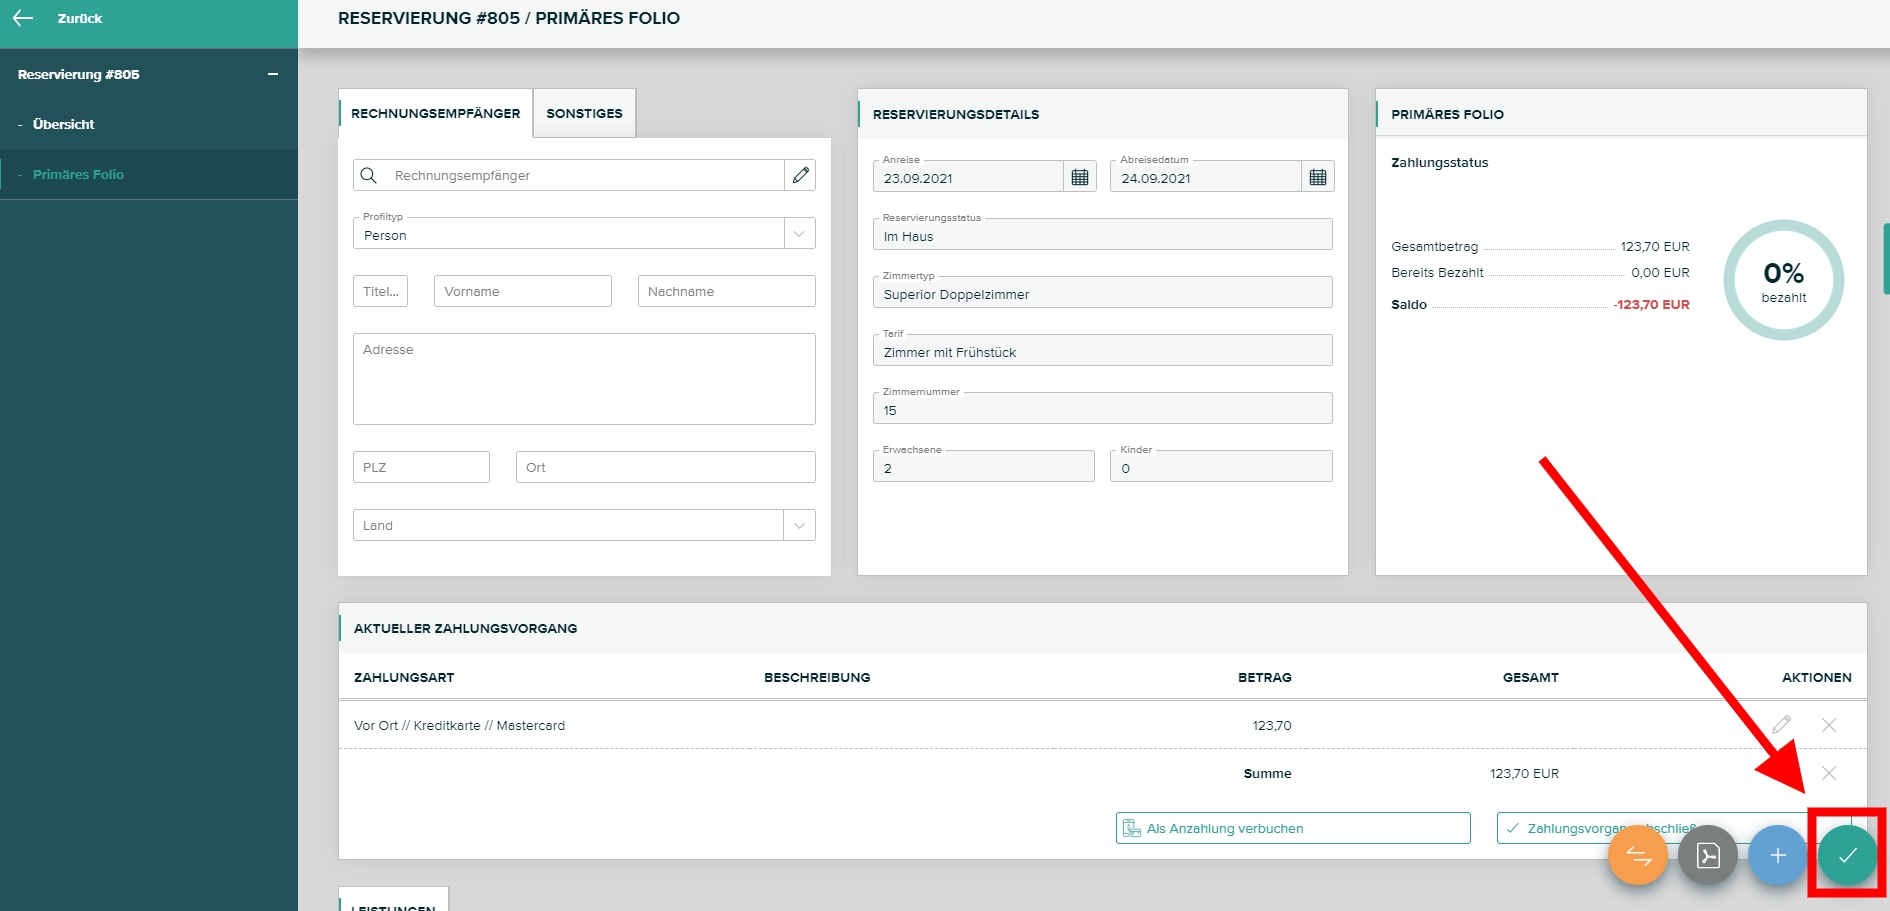Screen dimensions: 1890x911
Task: Remove the Summe row with X
Action: (1829, 773)
